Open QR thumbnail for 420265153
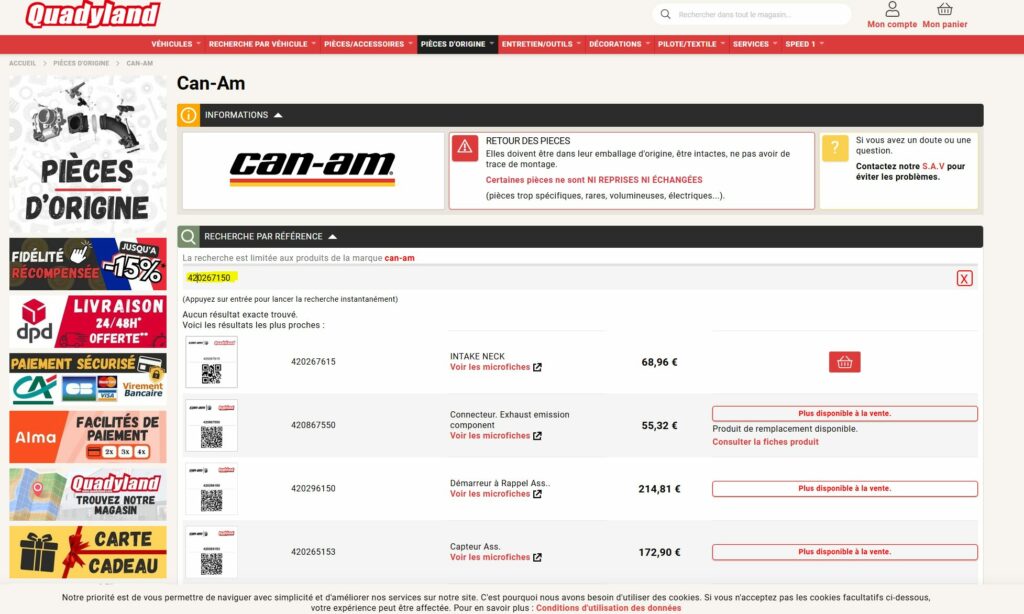 [212, 552]
